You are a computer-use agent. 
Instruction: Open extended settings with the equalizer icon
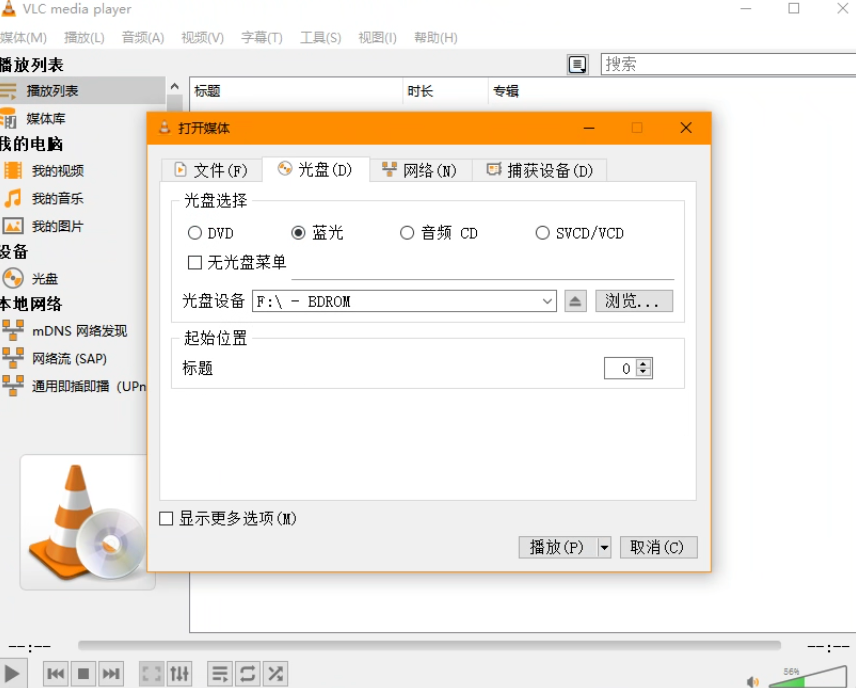tap(179, 673)
